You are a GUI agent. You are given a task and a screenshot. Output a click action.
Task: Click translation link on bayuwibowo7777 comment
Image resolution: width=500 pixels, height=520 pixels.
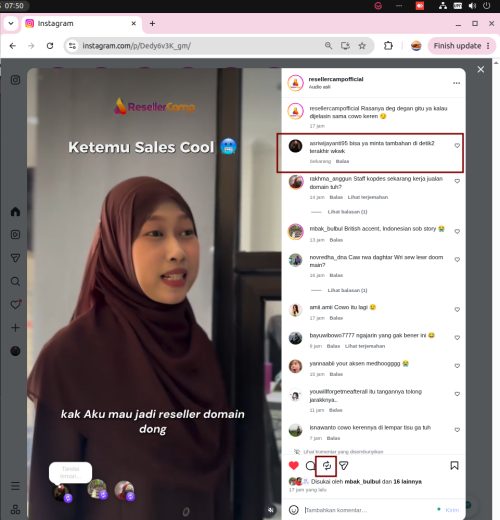tap(365, 346)
